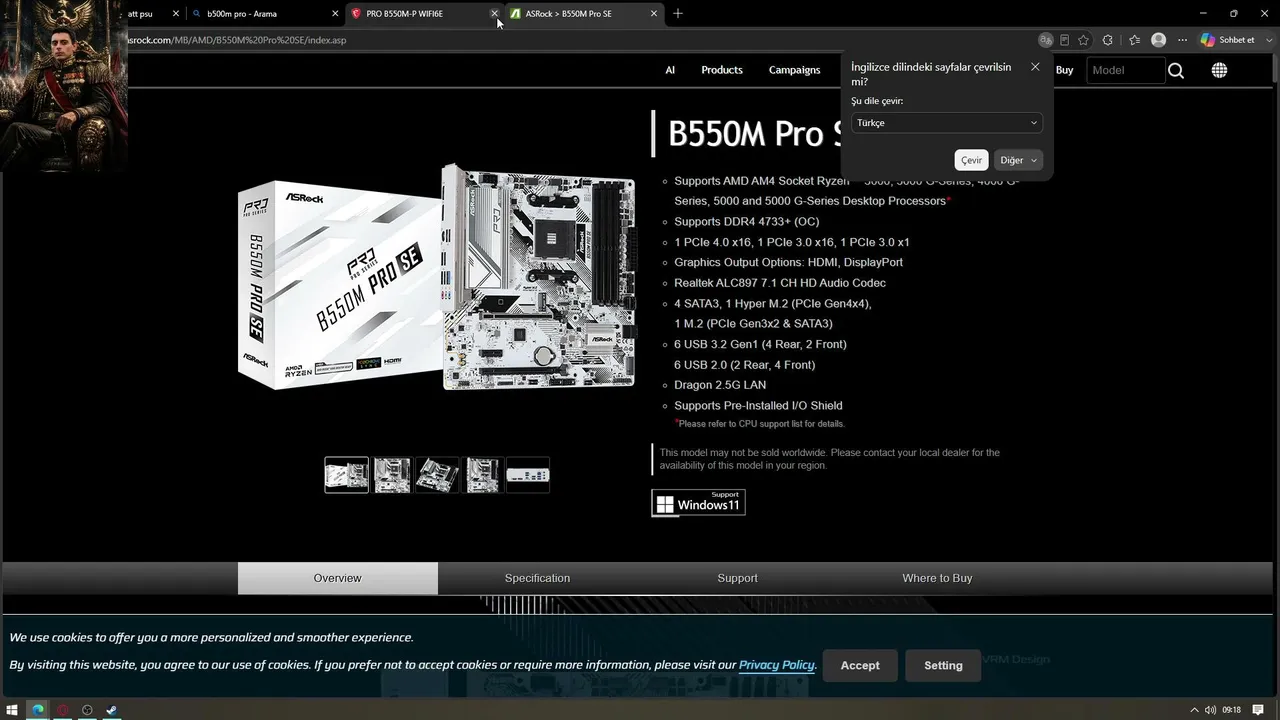Open the Specification section tab
This screenshot has height=720, width=1280.
[x=537, y=578]
